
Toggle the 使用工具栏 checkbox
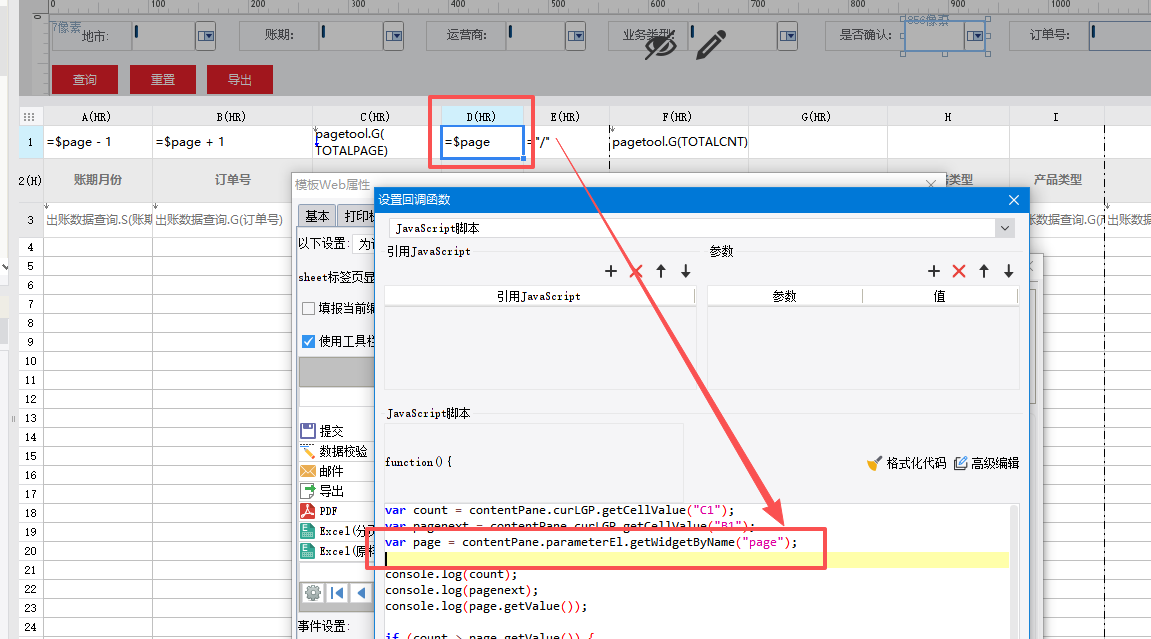click(308, 341)
